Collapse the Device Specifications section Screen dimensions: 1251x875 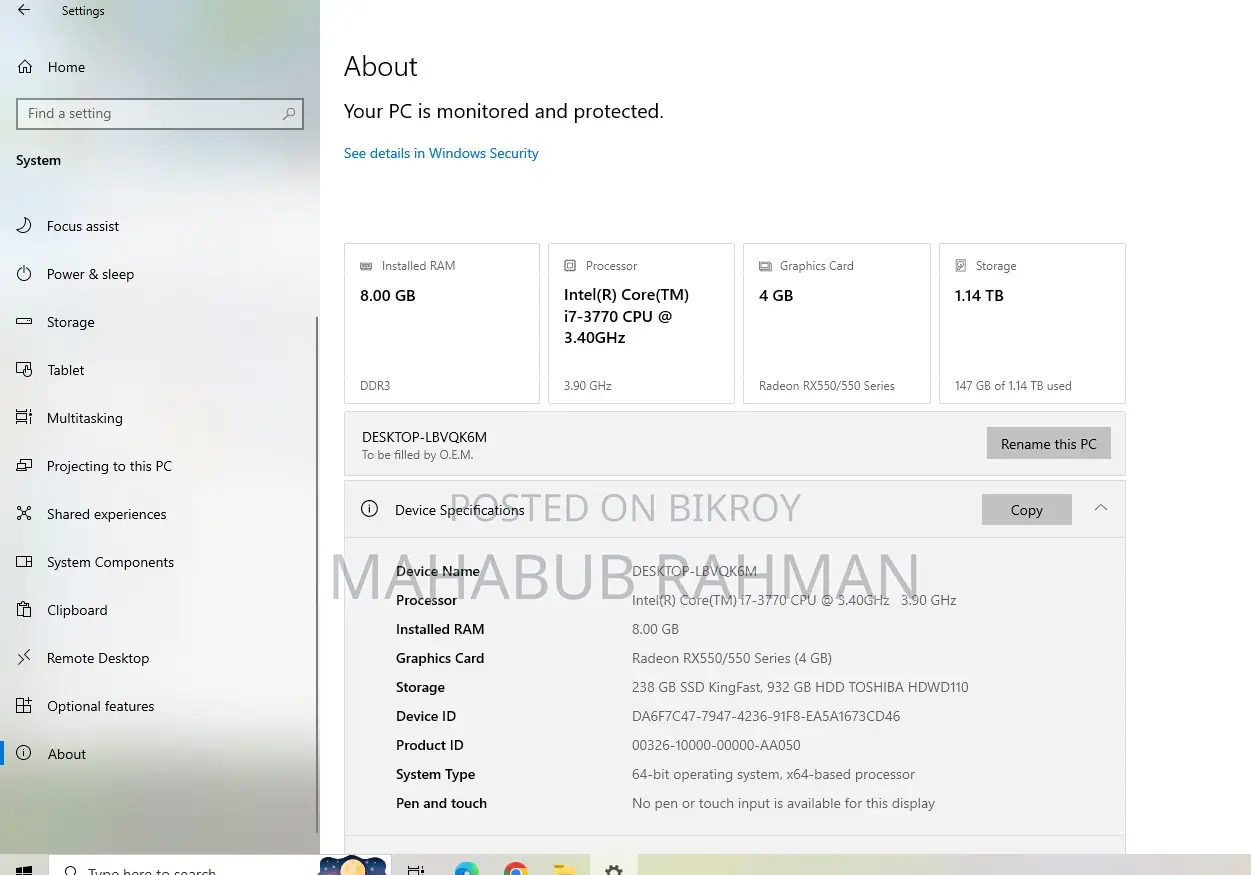pyautogui.click(x=1101, y=508)
